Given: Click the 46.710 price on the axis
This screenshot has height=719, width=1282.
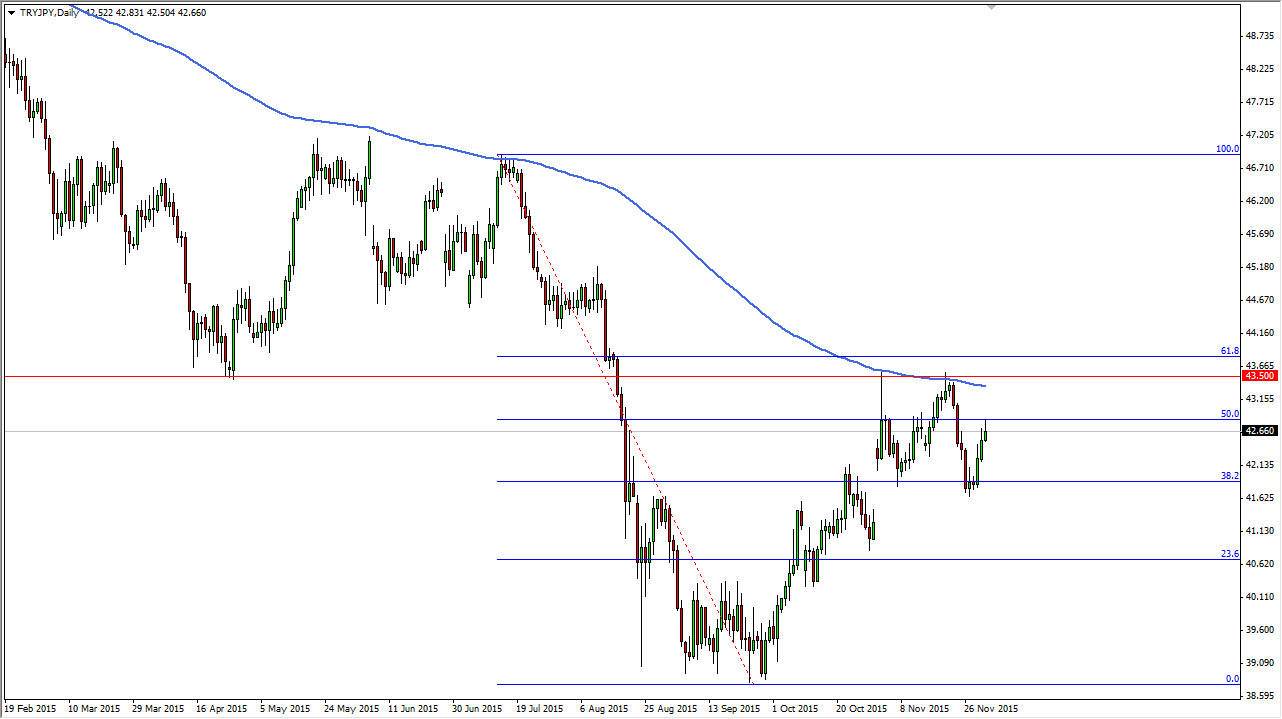Looking at the screenshot, I should (1259, 168).
